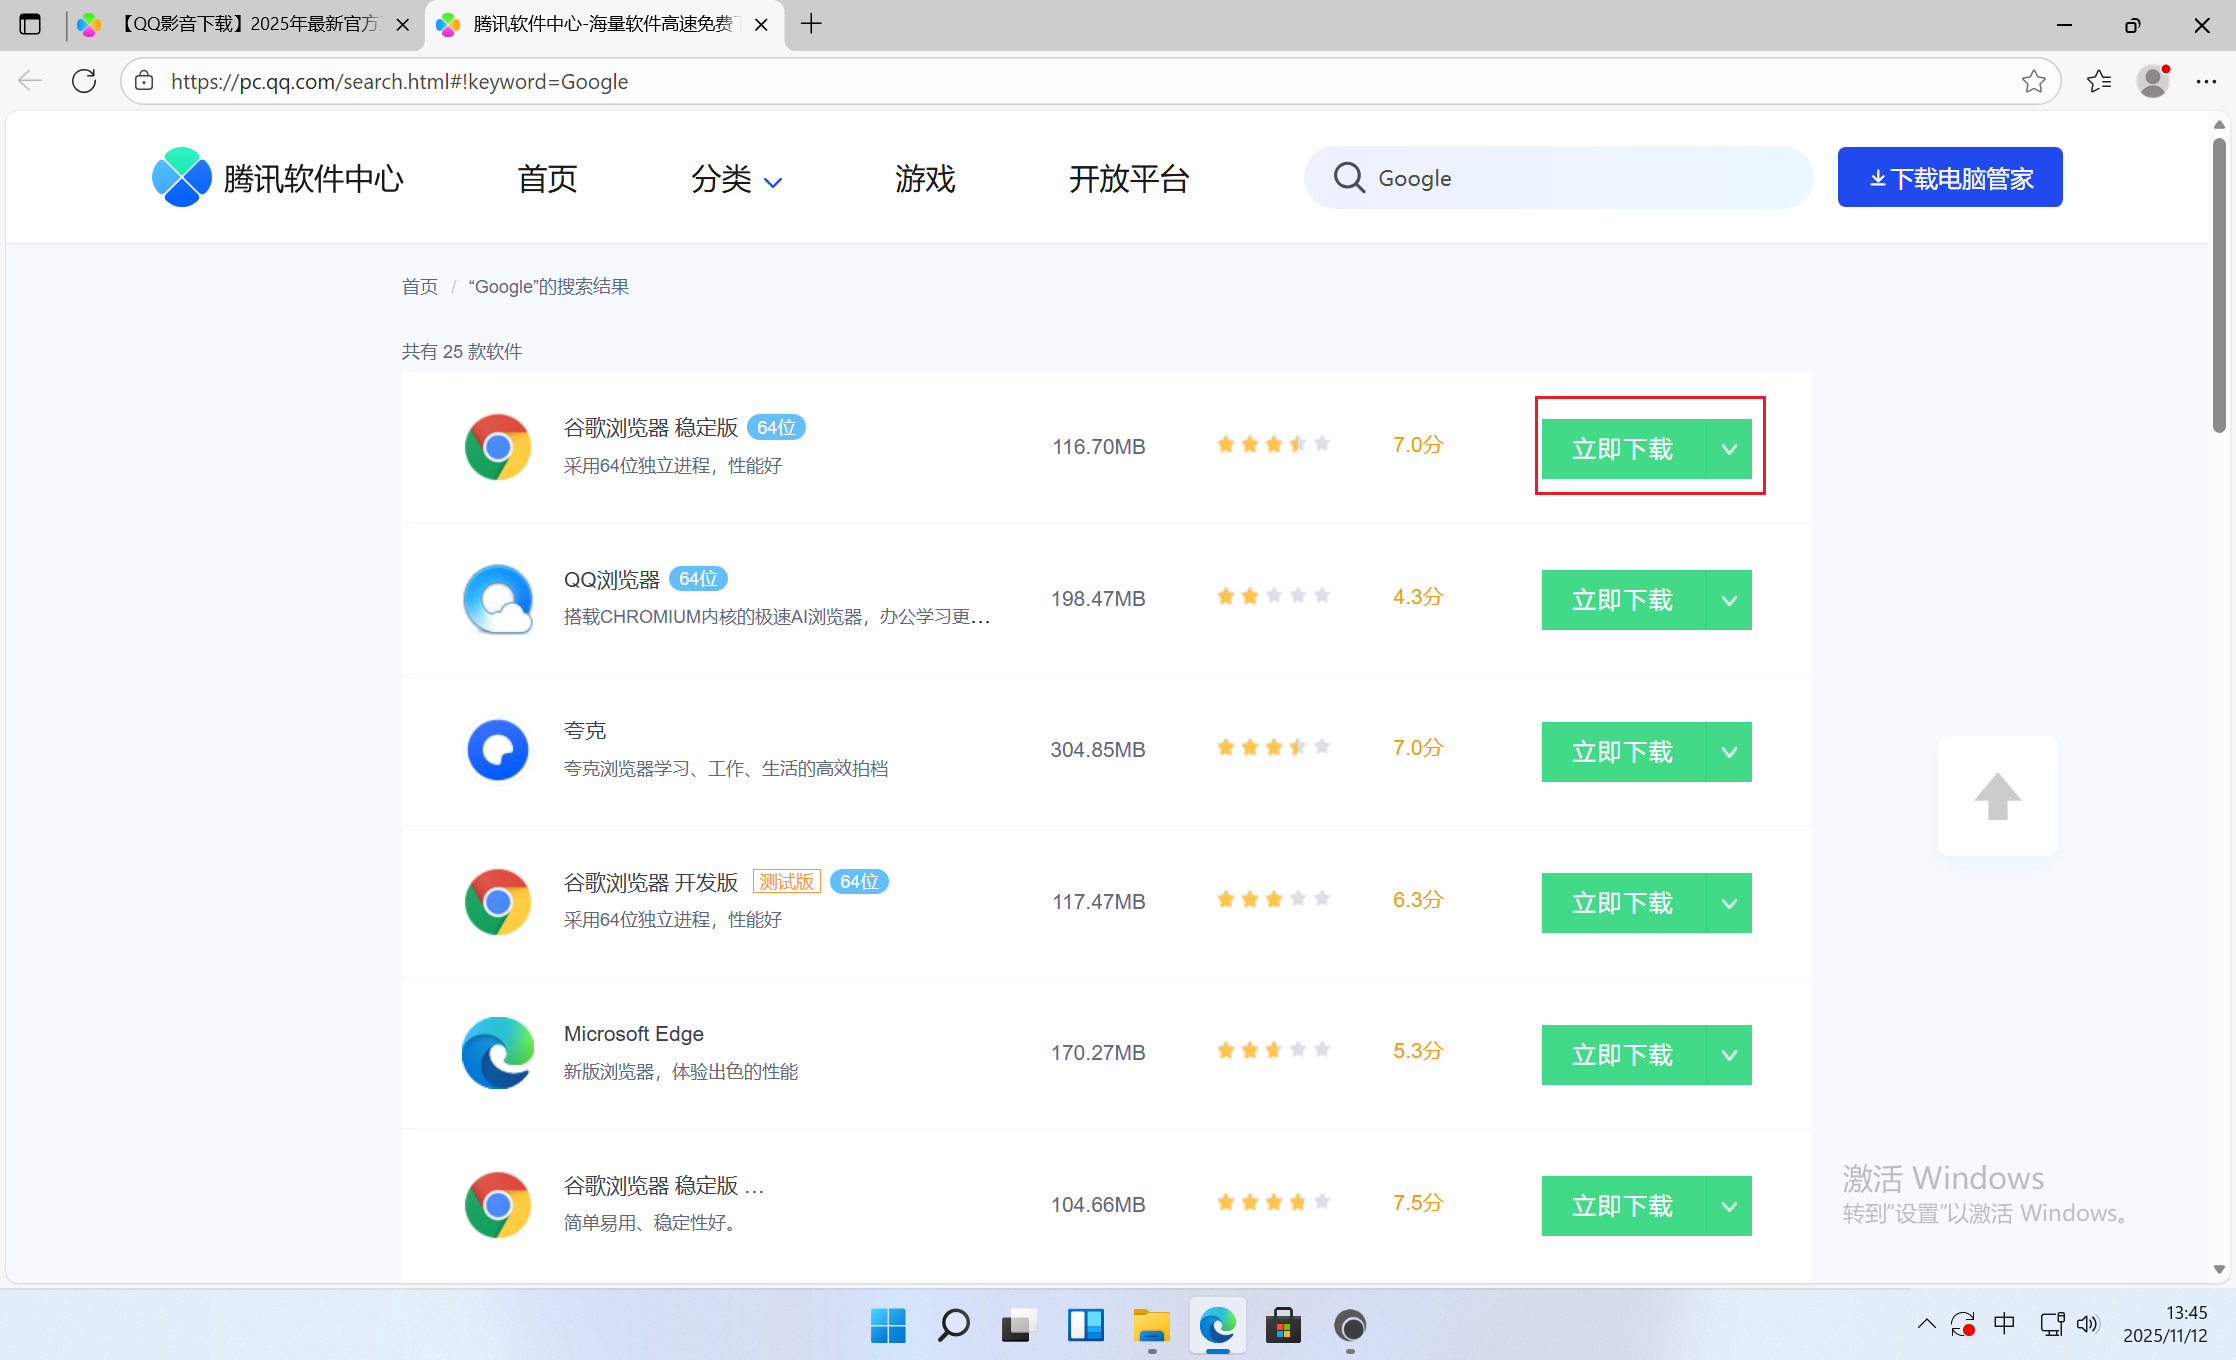This screenshot has height=1360, width=2236.
Task: Click the 夸克 browser app icon
Action: tap(497, 750)
